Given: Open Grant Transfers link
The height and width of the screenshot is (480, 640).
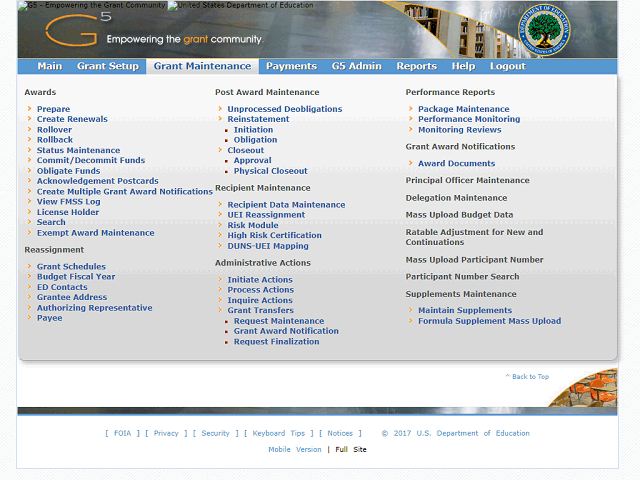Looking at the screenshot, I should tap(260, 311).
